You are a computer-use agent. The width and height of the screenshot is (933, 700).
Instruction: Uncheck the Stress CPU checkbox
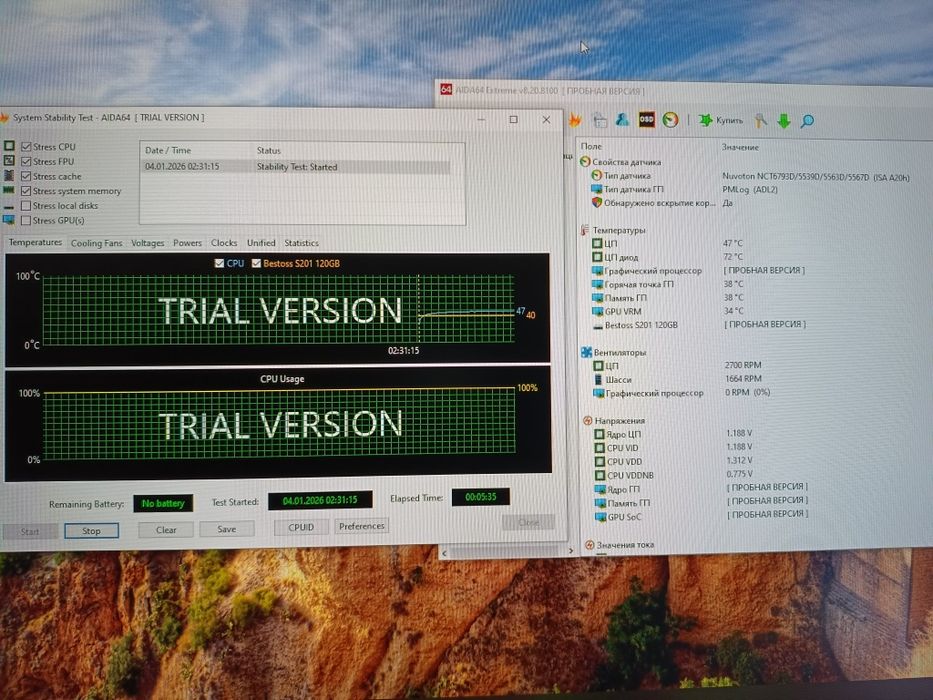[x=26, y=146]
